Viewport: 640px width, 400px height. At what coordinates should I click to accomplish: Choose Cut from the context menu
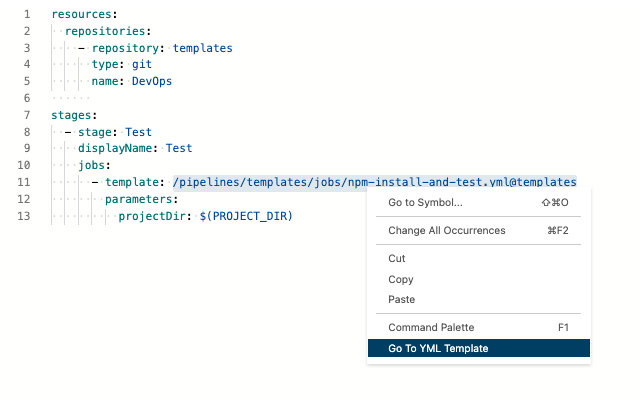click(397, 259)
